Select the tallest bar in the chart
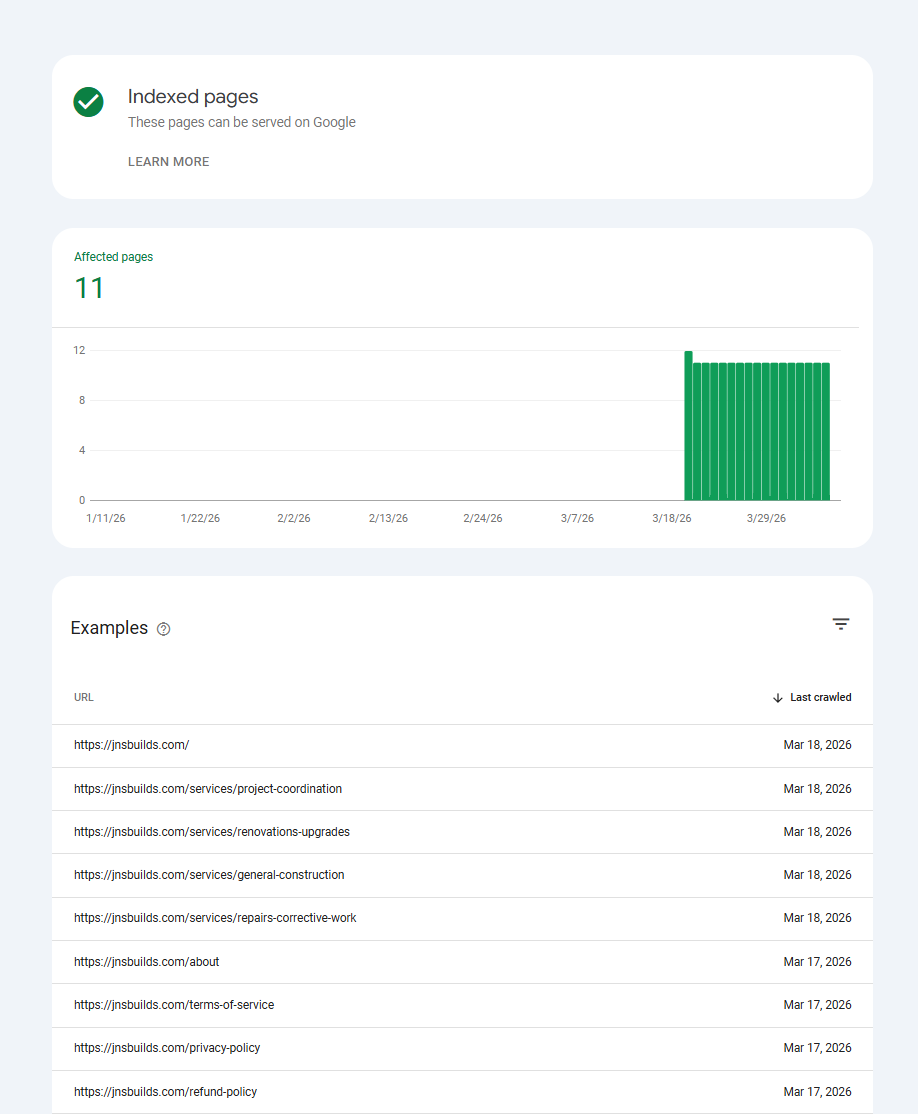Screen dimensions: 918x1114 click(x=688, y=425)
